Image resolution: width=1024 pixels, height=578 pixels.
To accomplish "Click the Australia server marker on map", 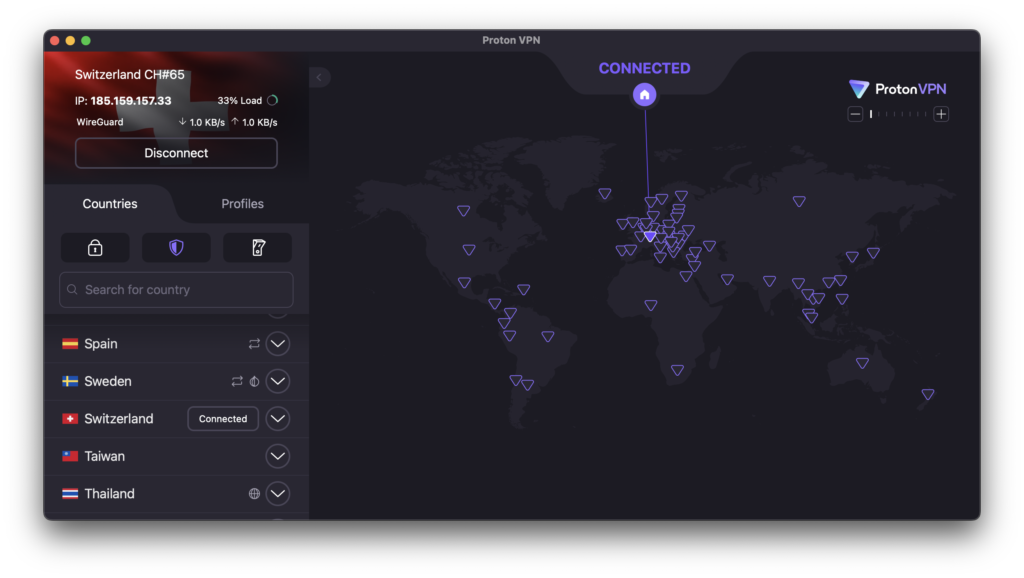I will click(x=863, y=363).
